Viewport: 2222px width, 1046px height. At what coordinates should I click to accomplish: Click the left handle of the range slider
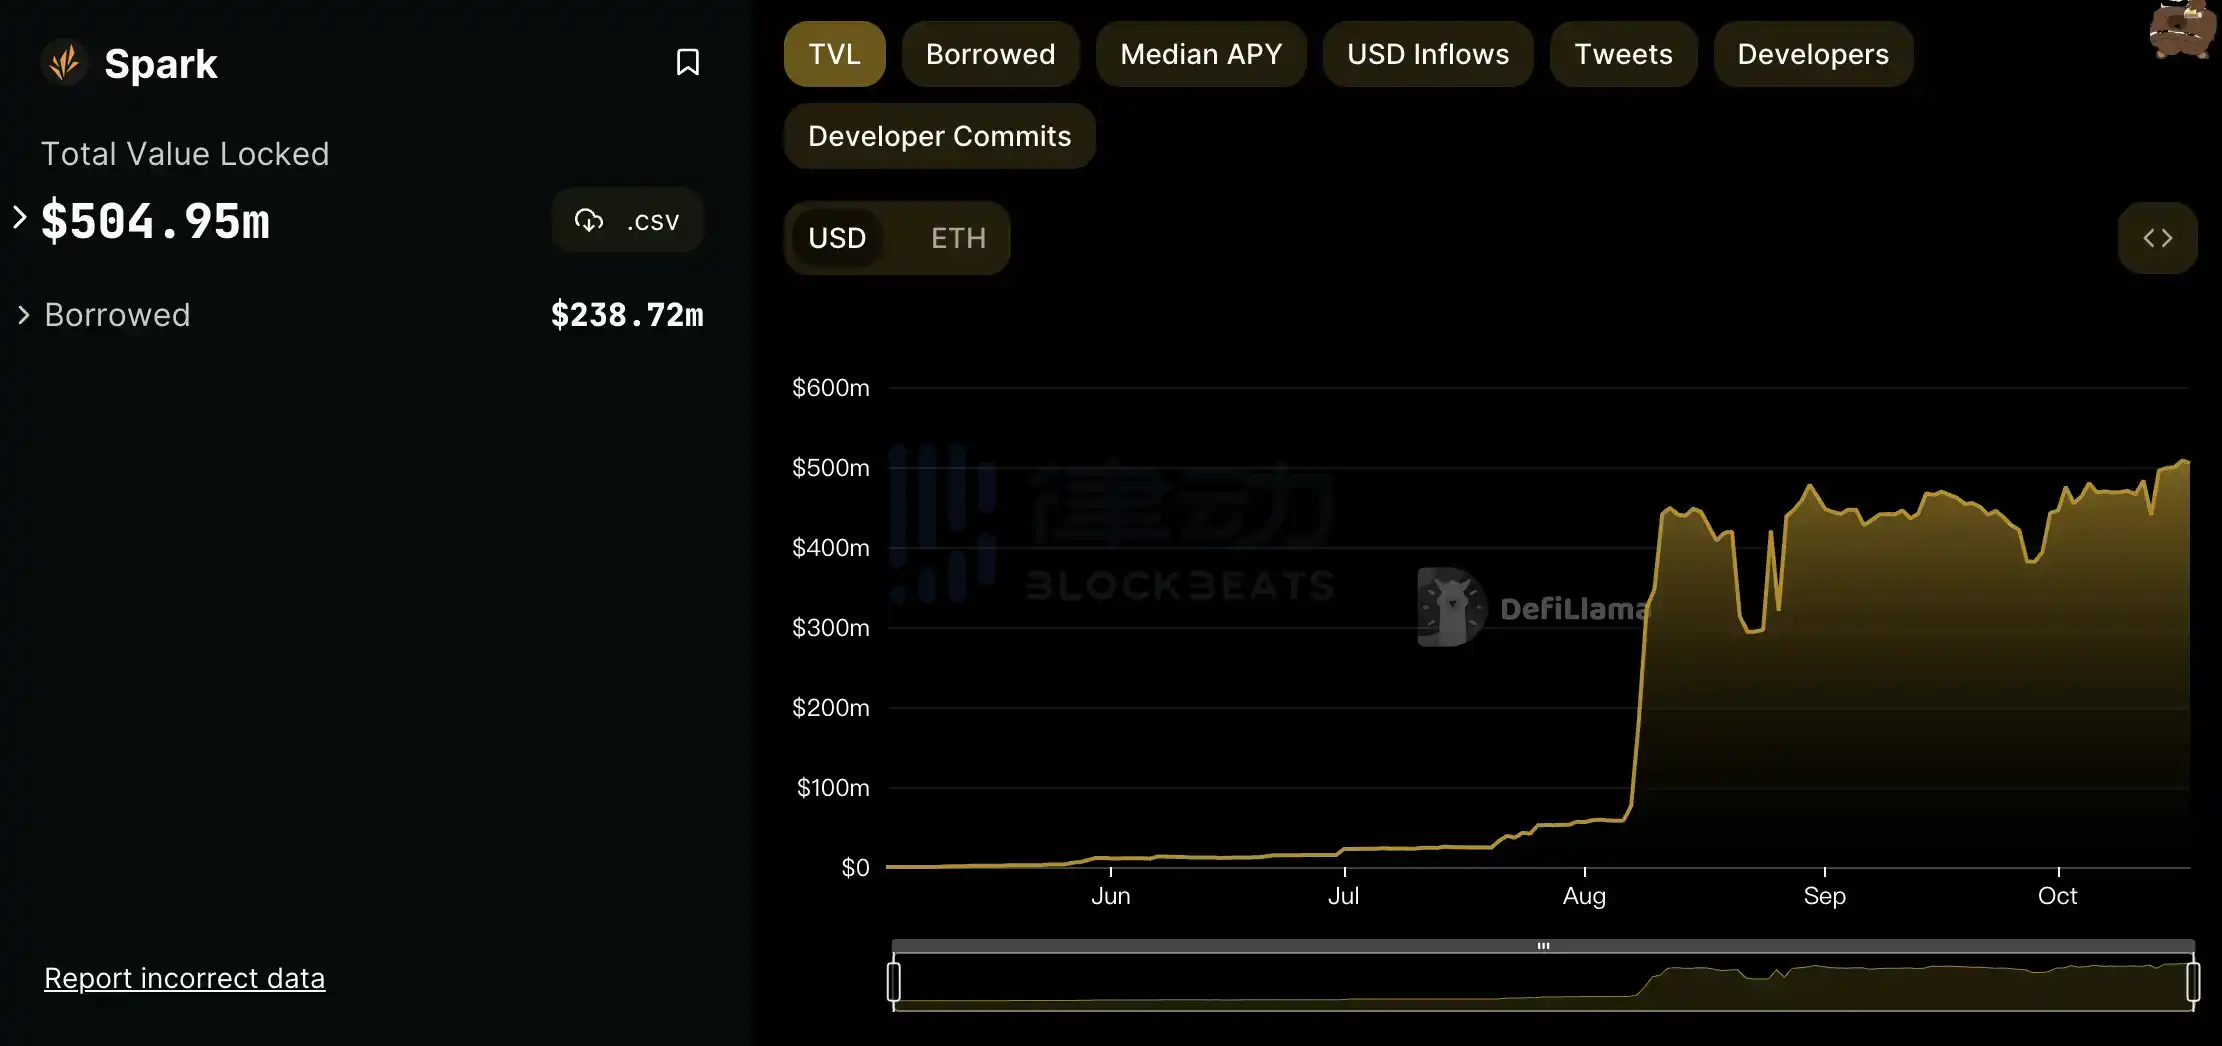tap(894, 981)
